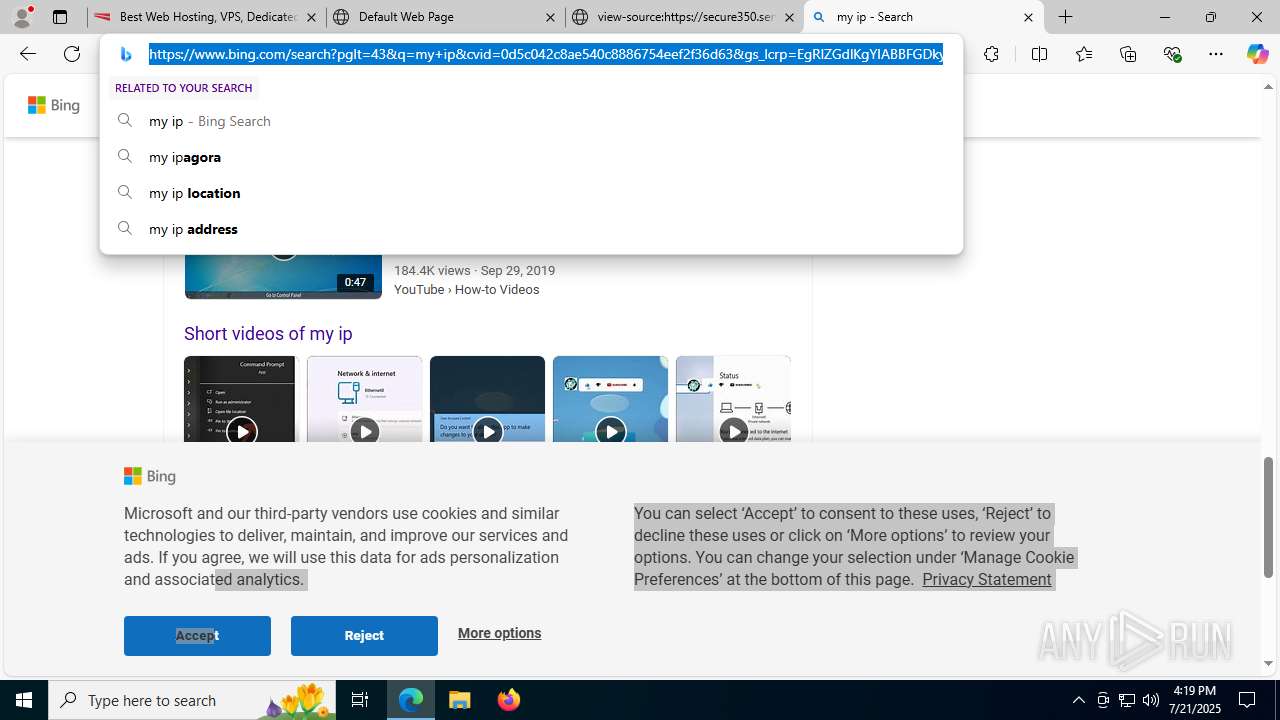1280x720 pixels.
Task: Choose suggestion 'my ip location'
Action: click(x=531, y=193)
